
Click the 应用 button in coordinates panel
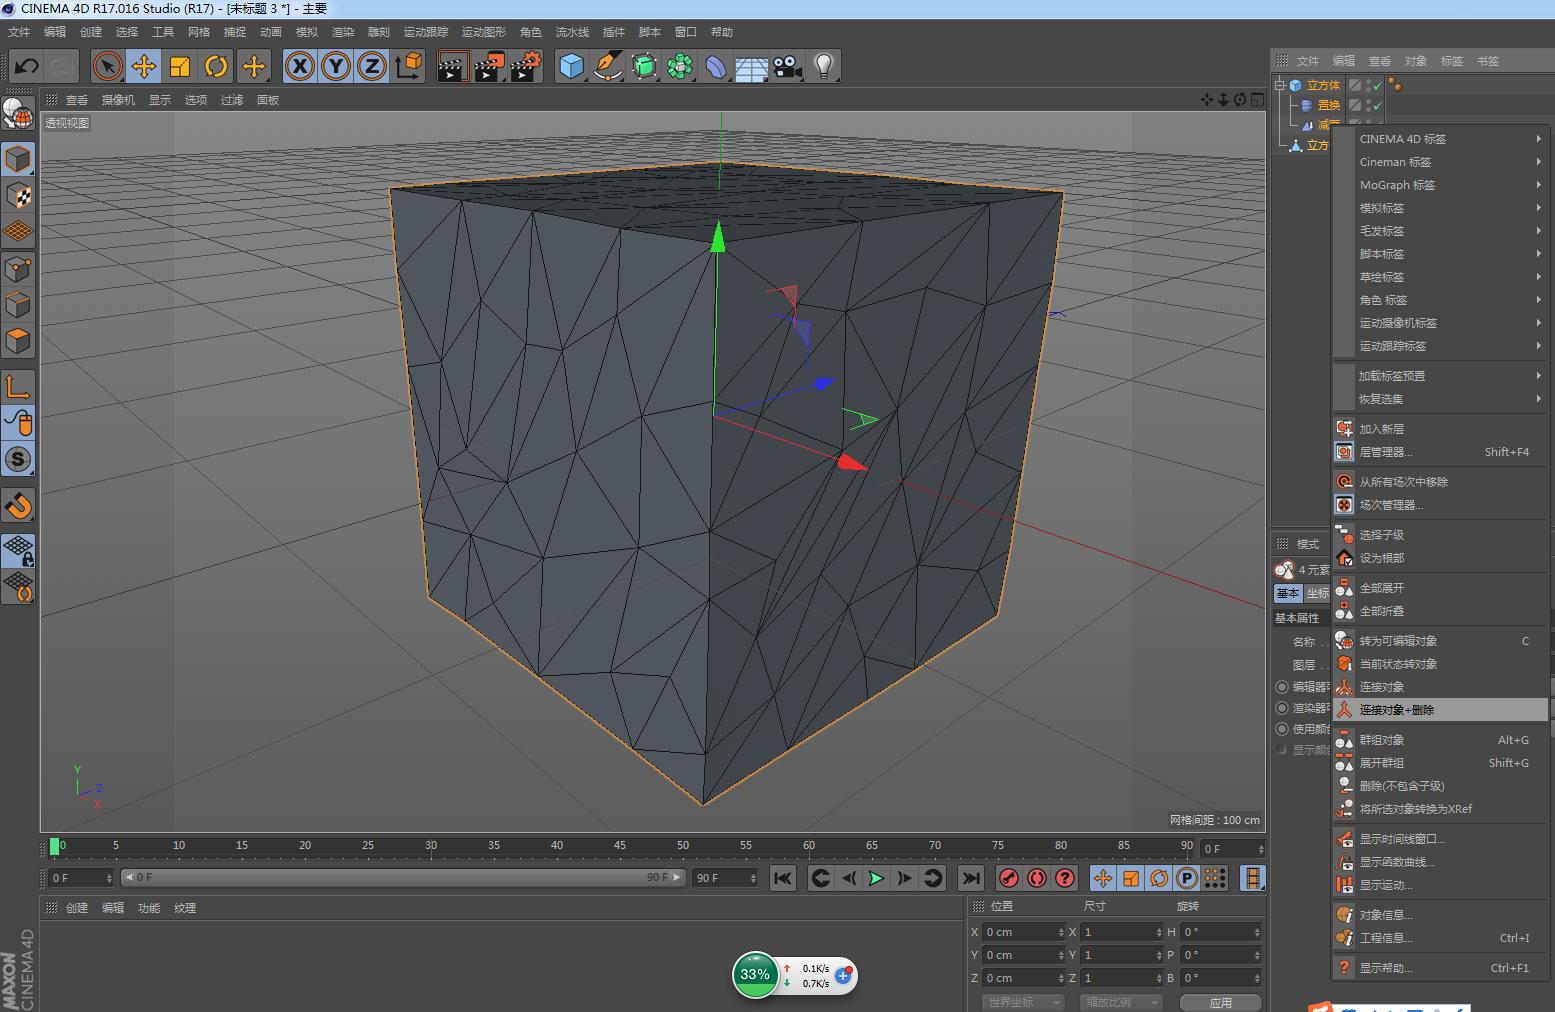(x=1221, y=1002)
